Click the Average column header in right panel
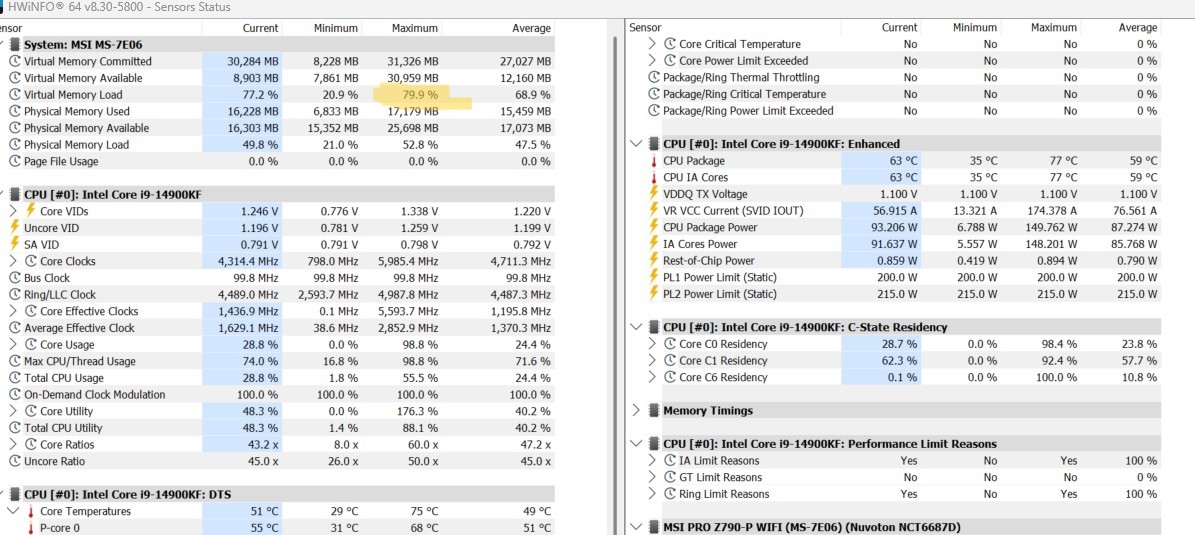 pyautogui.click(x=1137, y=28)
